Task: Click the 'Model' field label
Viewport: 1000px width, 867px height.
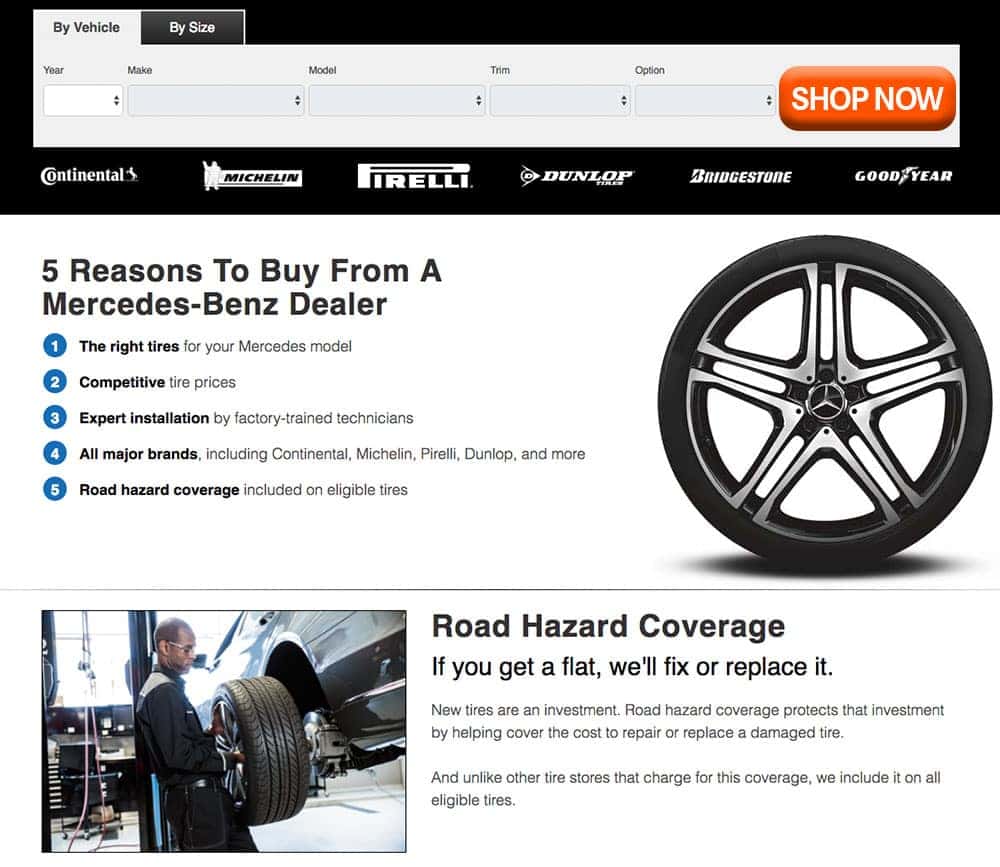Action: [322, 70]
